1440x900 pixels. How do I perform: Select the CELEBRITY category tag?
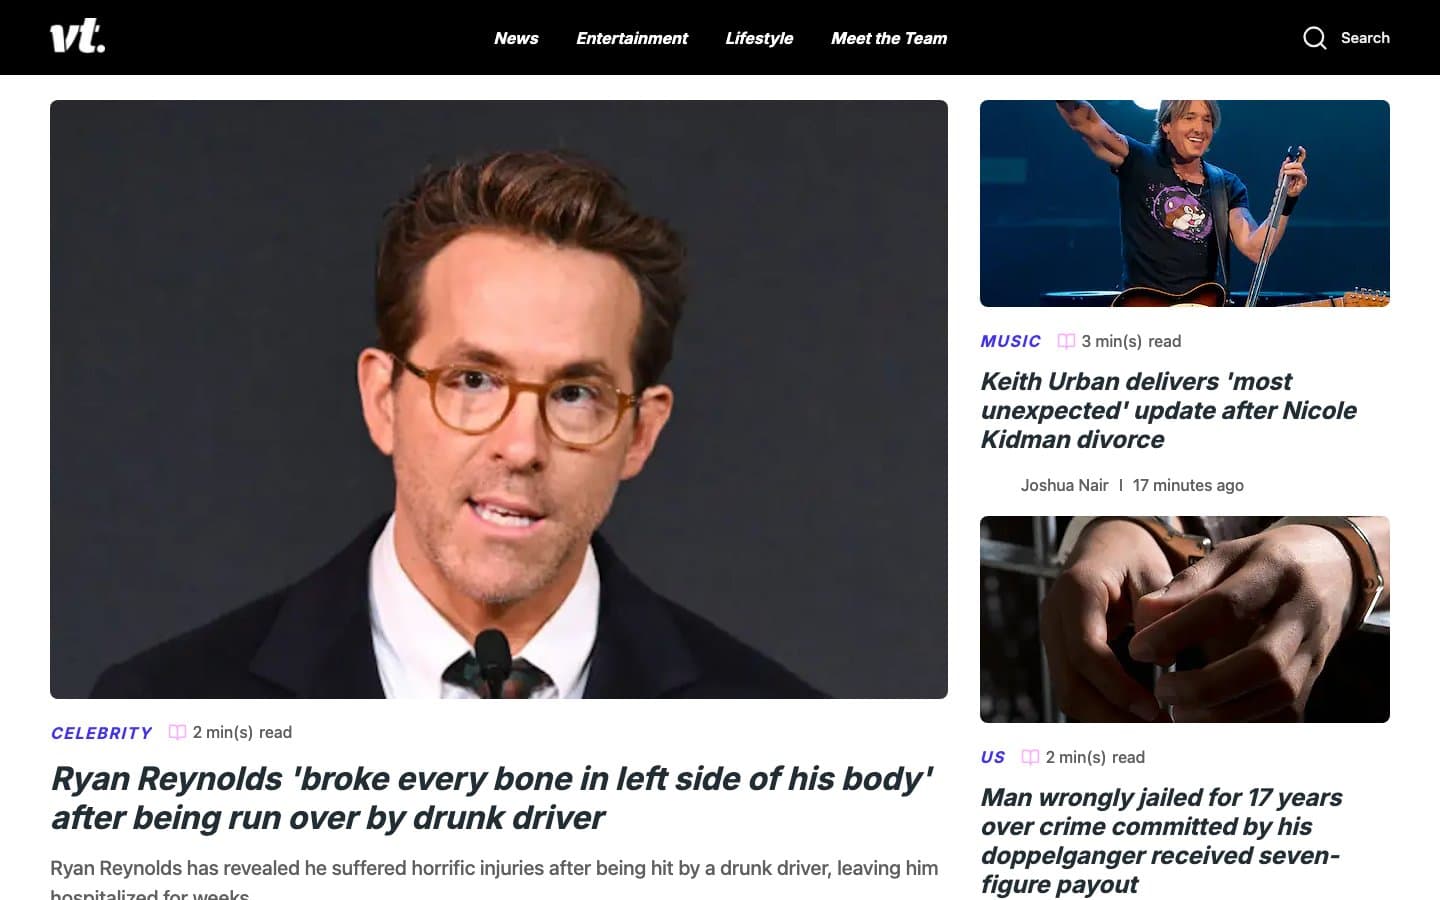[x=101, y=733]
